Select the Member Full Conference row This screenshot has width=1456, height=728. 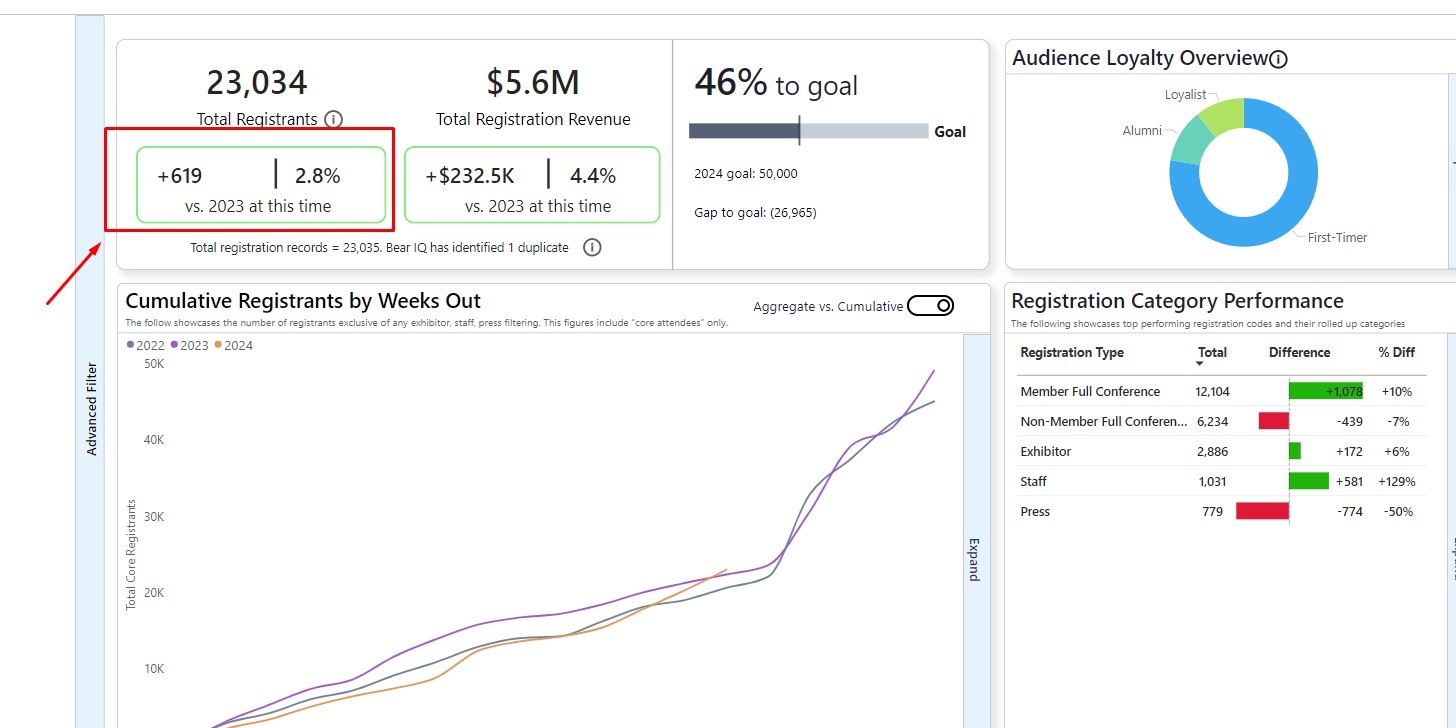tap(1090, 392)
